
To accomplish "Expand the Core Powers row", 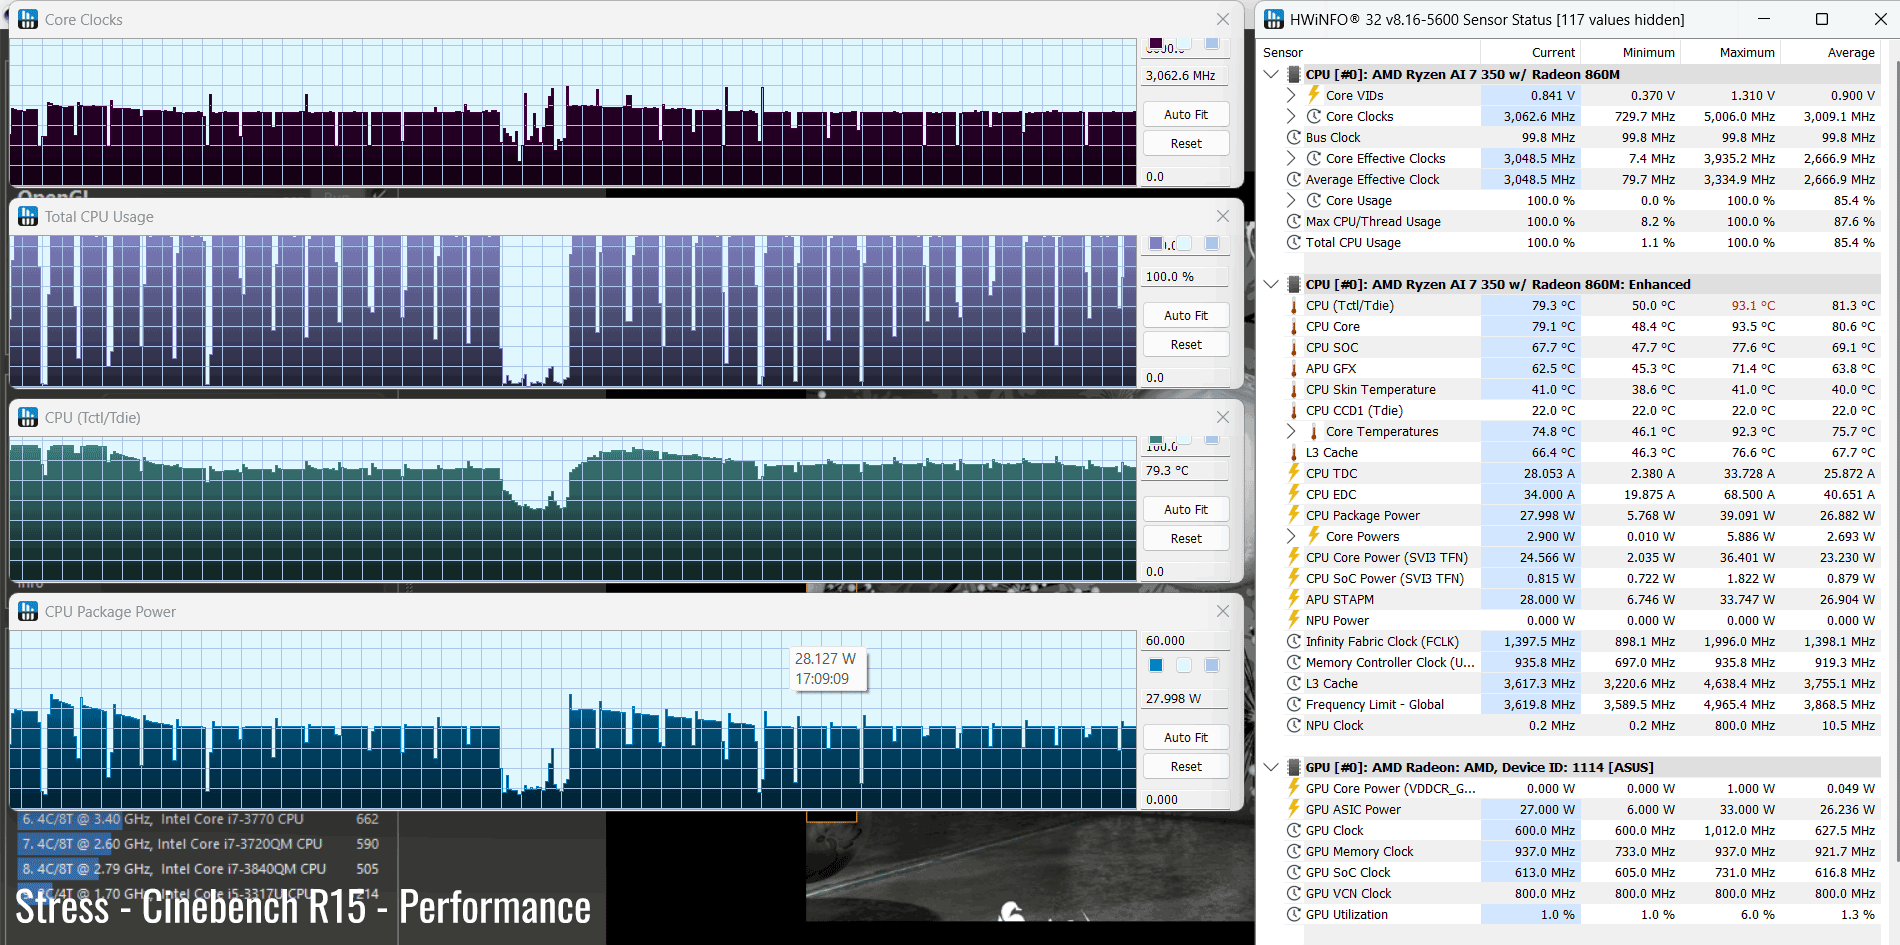I will click(1291, 536).
